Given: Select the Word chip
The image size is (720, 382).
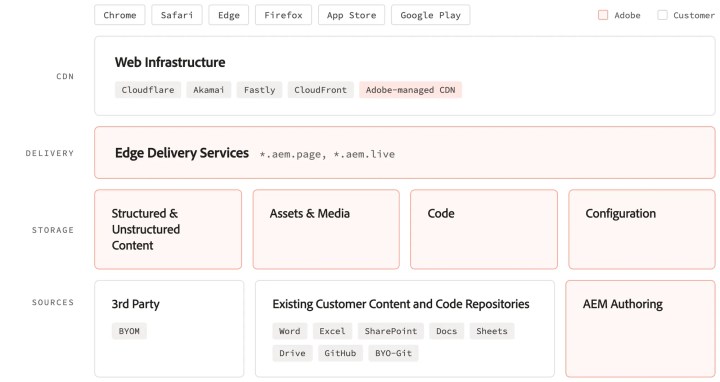Looking at the screenshot, I should click(x=289, y=331).
